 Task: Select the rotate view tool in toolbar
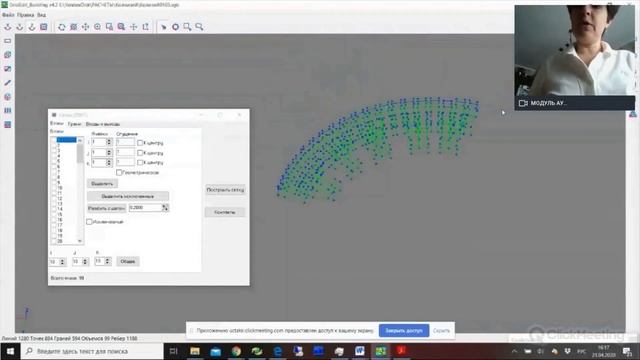point(62,27)
